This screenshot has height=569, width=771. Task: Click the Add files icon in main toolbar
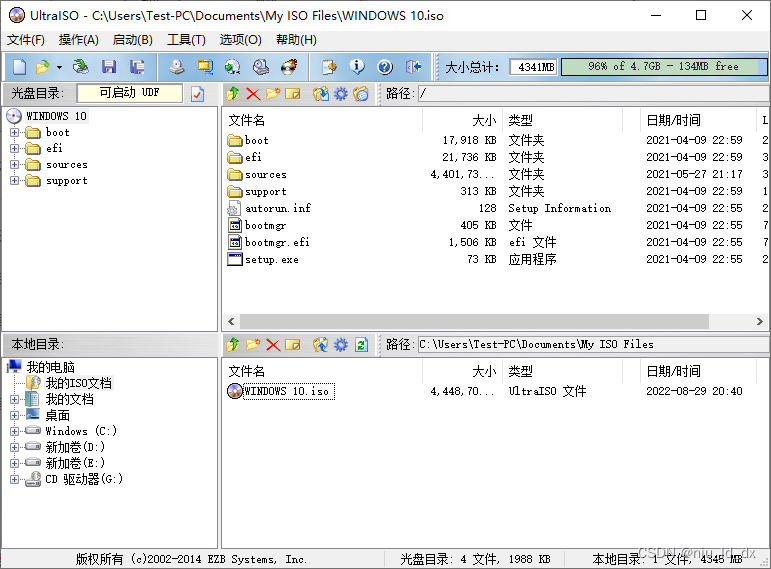[x=329, y=67]
